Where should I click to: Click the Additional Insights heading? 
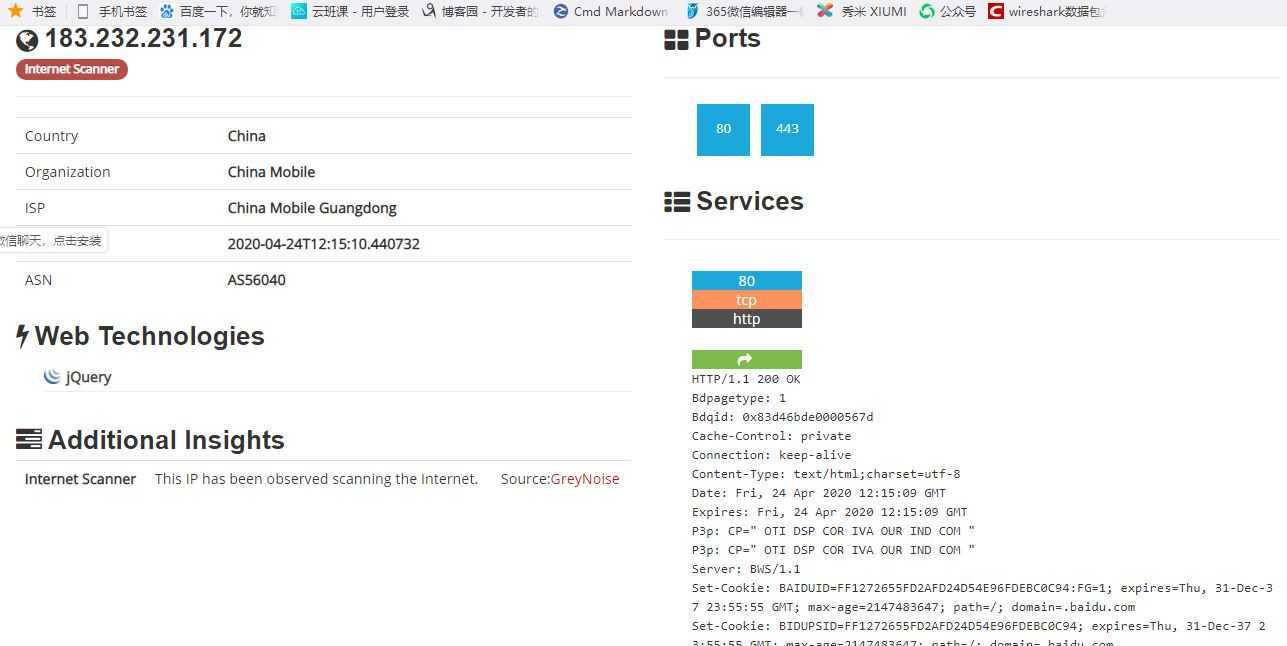pyautogui.click(x=166, y=440)
